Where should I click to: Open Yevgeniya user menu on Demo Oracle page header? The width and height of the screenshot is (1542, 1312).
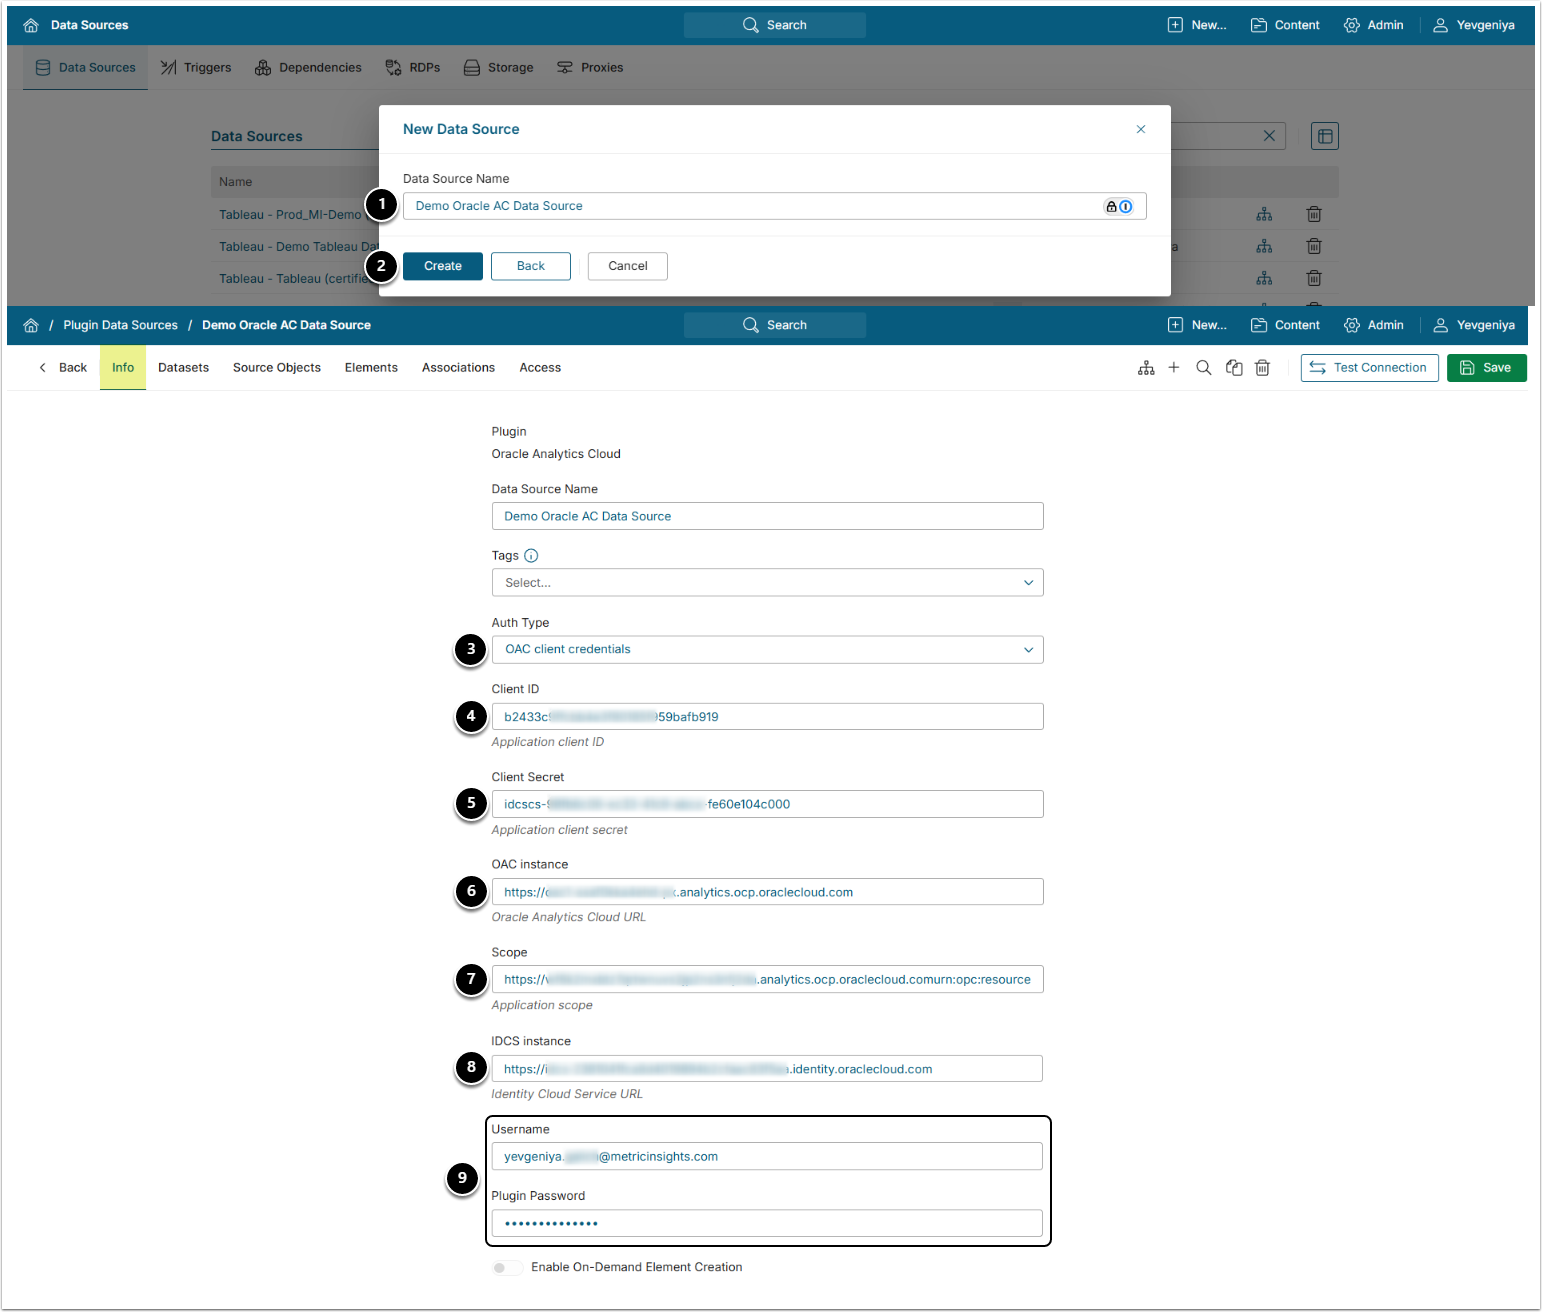coord(1474,325)
